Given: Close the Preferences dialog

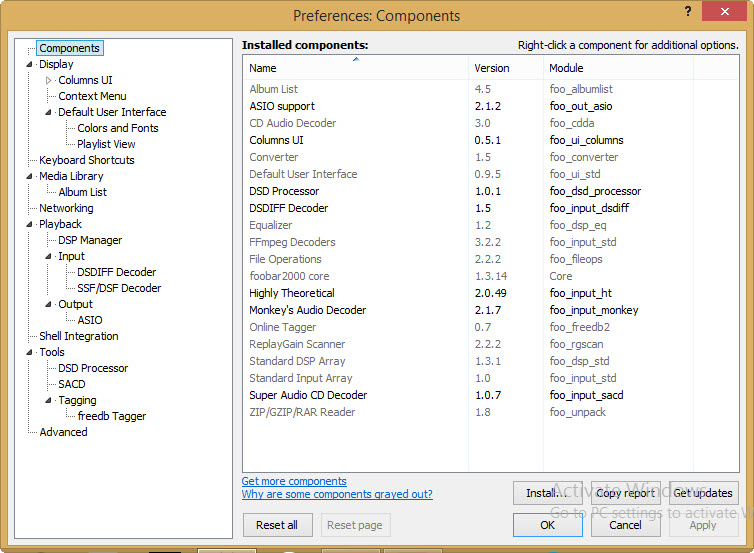Looking at the screenshot, I should click(724, 12).
